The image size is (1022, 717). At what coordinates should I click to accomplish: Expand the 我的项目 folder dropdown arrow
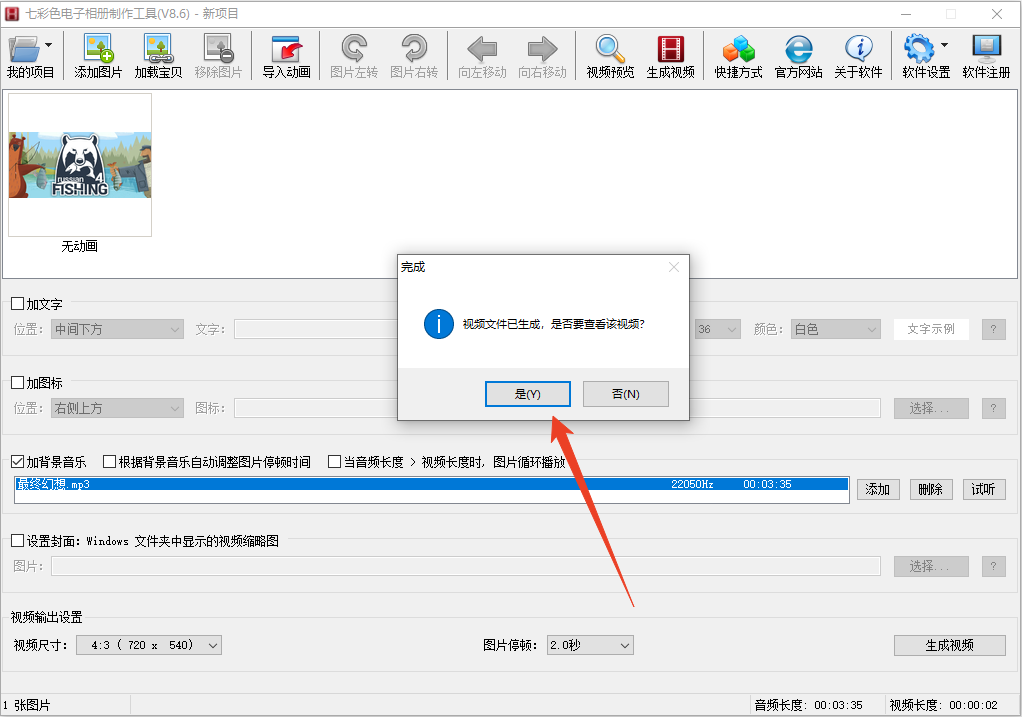[x=49, y=46]
